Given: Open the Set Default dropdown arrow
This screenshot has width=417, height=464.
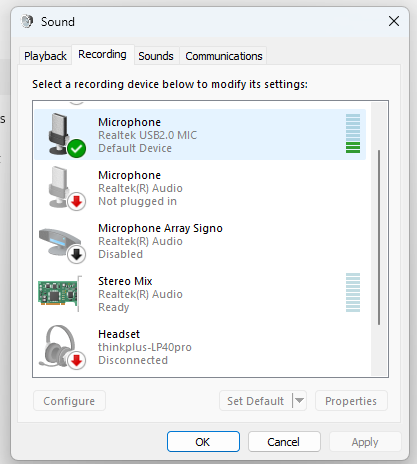Looking at the screenshot, I should pos(299,400).
